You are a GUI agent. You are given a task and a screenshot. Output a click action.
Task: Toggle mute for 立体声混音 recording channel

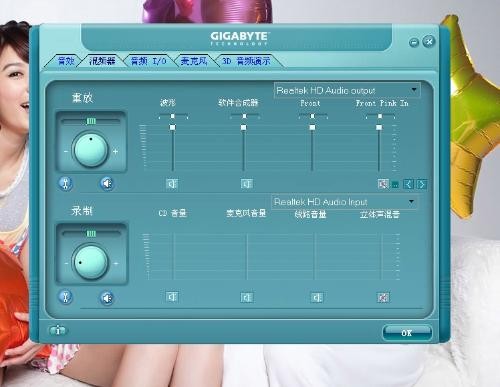click(x=383, y=297)
